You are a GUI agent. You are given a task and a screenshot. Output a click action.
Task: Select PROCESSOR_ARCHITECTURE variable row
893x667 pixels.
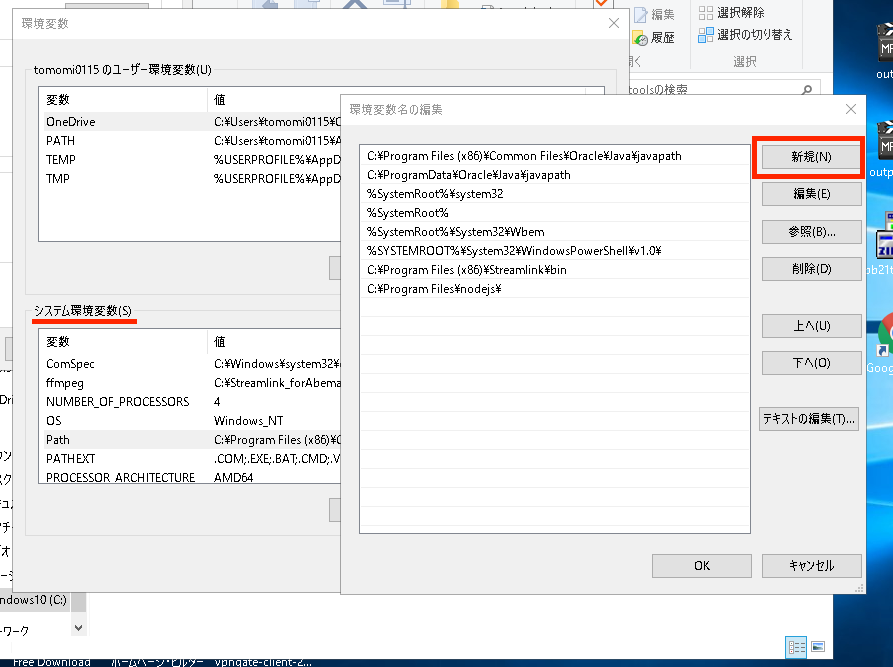tap(190, 477)
